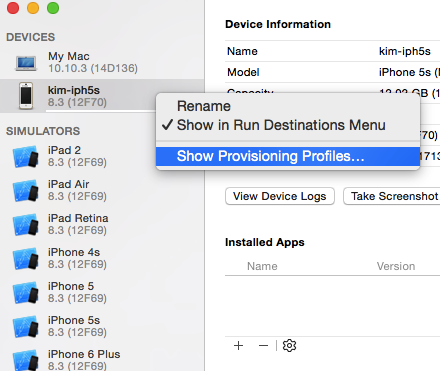440x371 pixels.
Task: Click the Model label in Device Information
Action: coord(243,72)
